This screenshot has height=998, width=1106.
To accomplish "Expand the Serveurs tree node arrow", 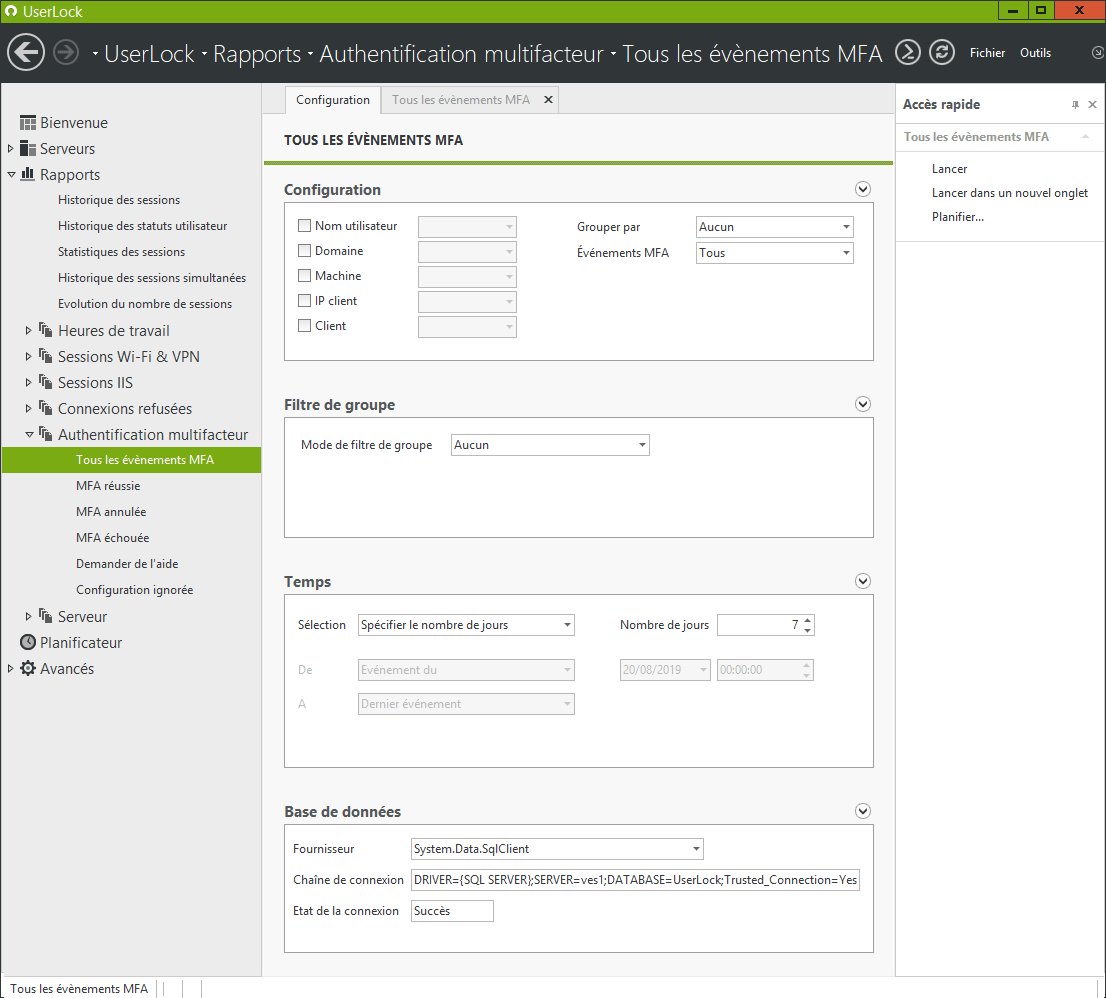I will point(11,149).
